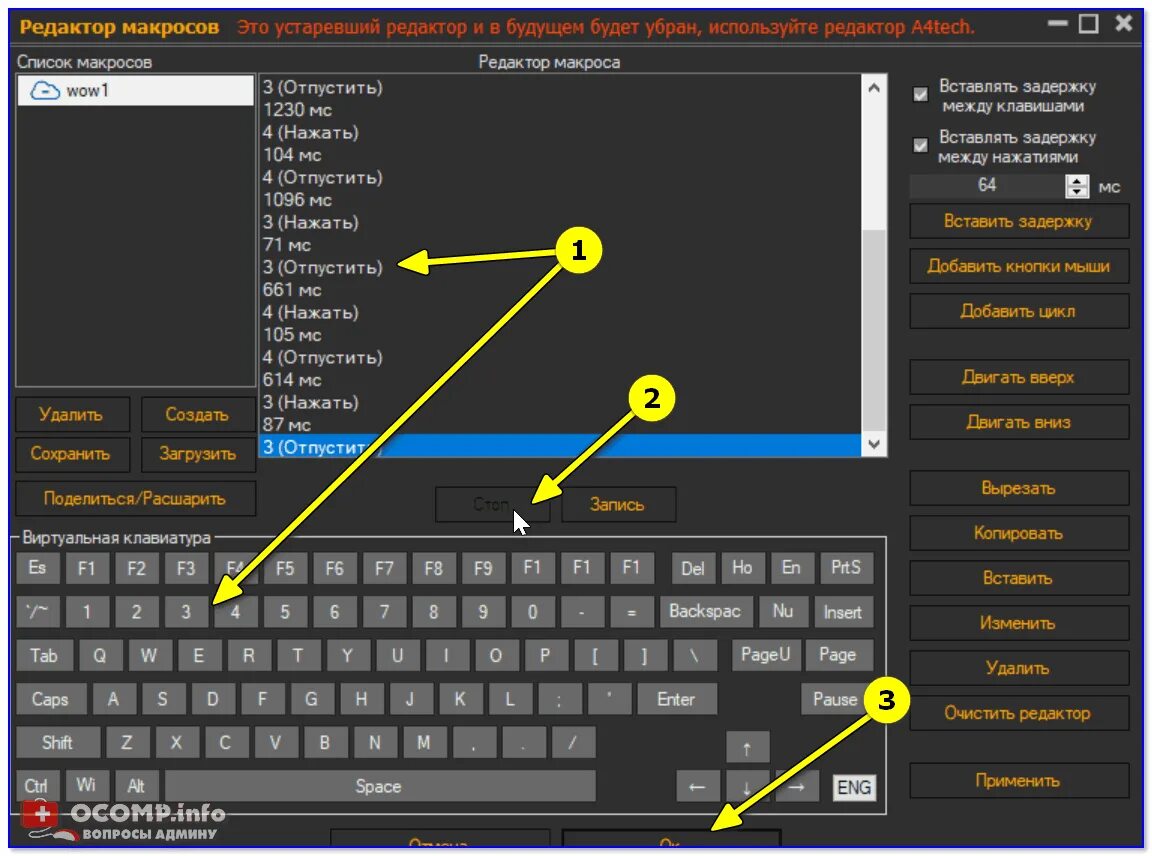Image resolution: width=1152 pixels, height=856 pixels.
Task: Select the wow1 macro cloud icon
Action: tap(45, 90)
